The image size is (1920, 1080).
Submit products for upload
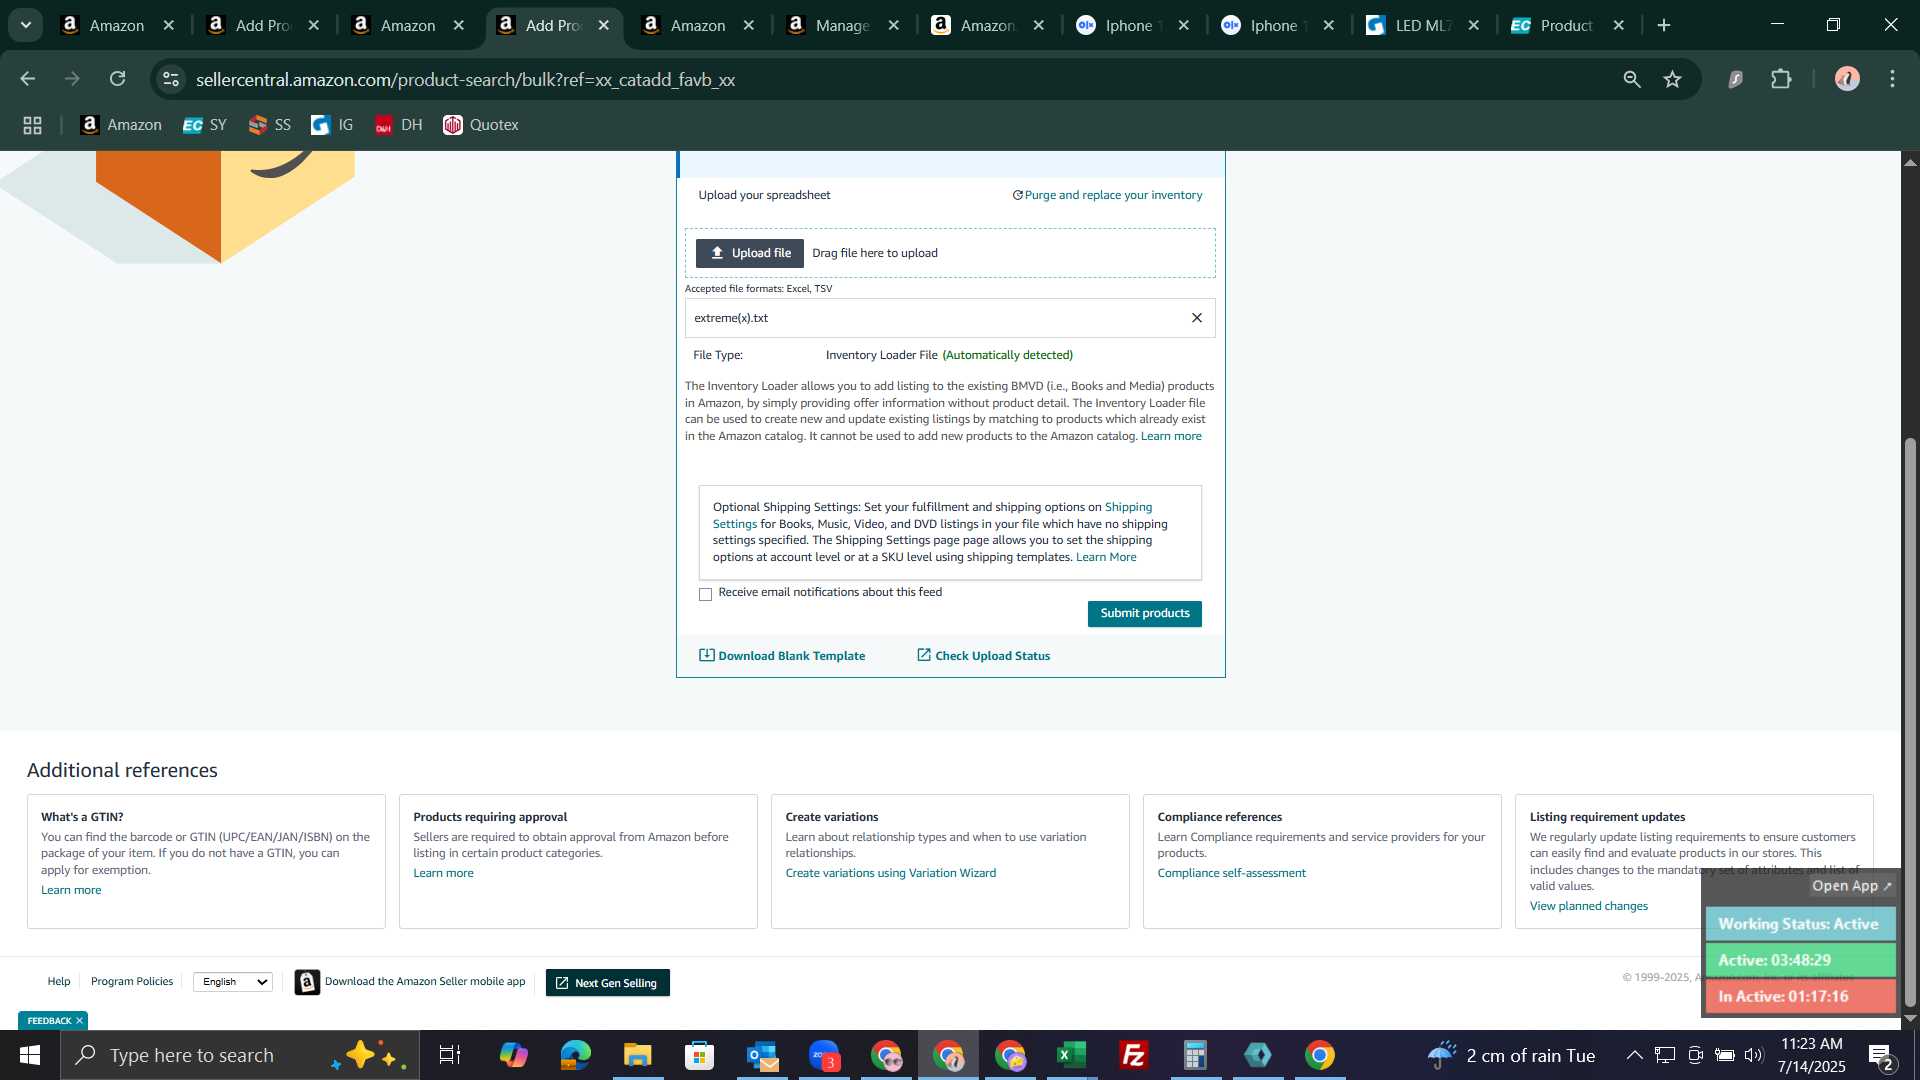click(x=1144, y=613)
